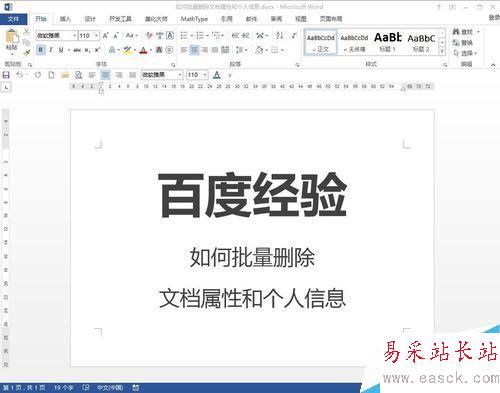The height and width of the screenshot is (393, 500).
Task: Click the proofing errors icon in status bar
Action: [86, 388]
